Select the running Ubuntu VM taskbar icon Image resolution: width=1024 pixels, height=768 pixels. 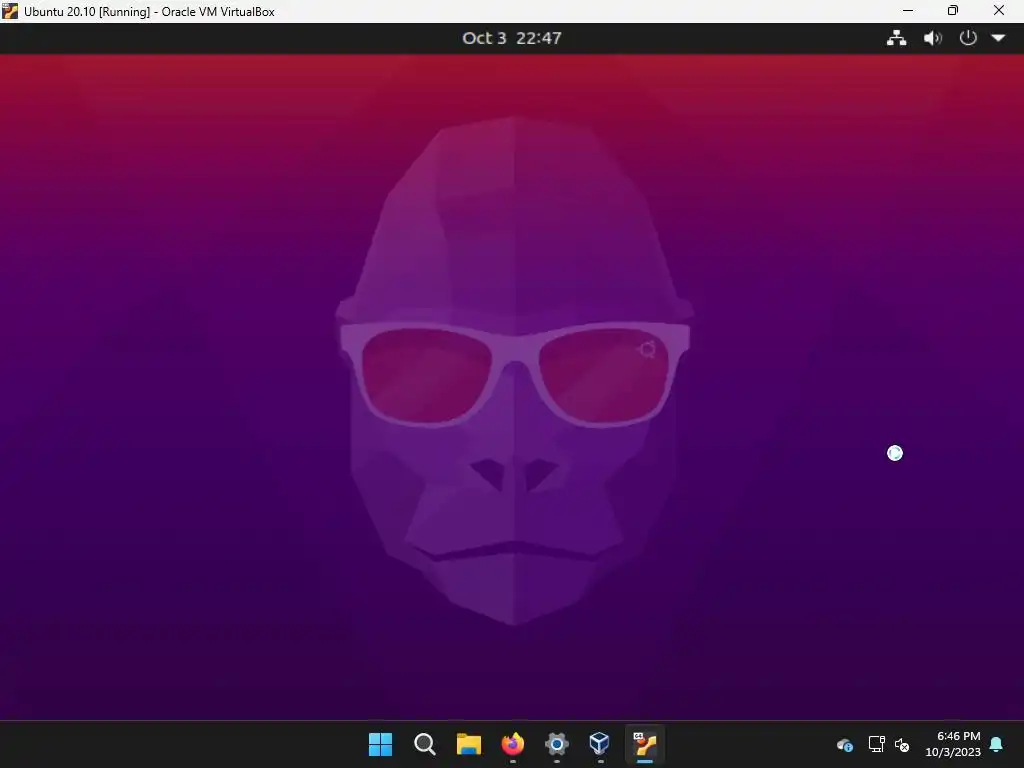tap(645, 744)
